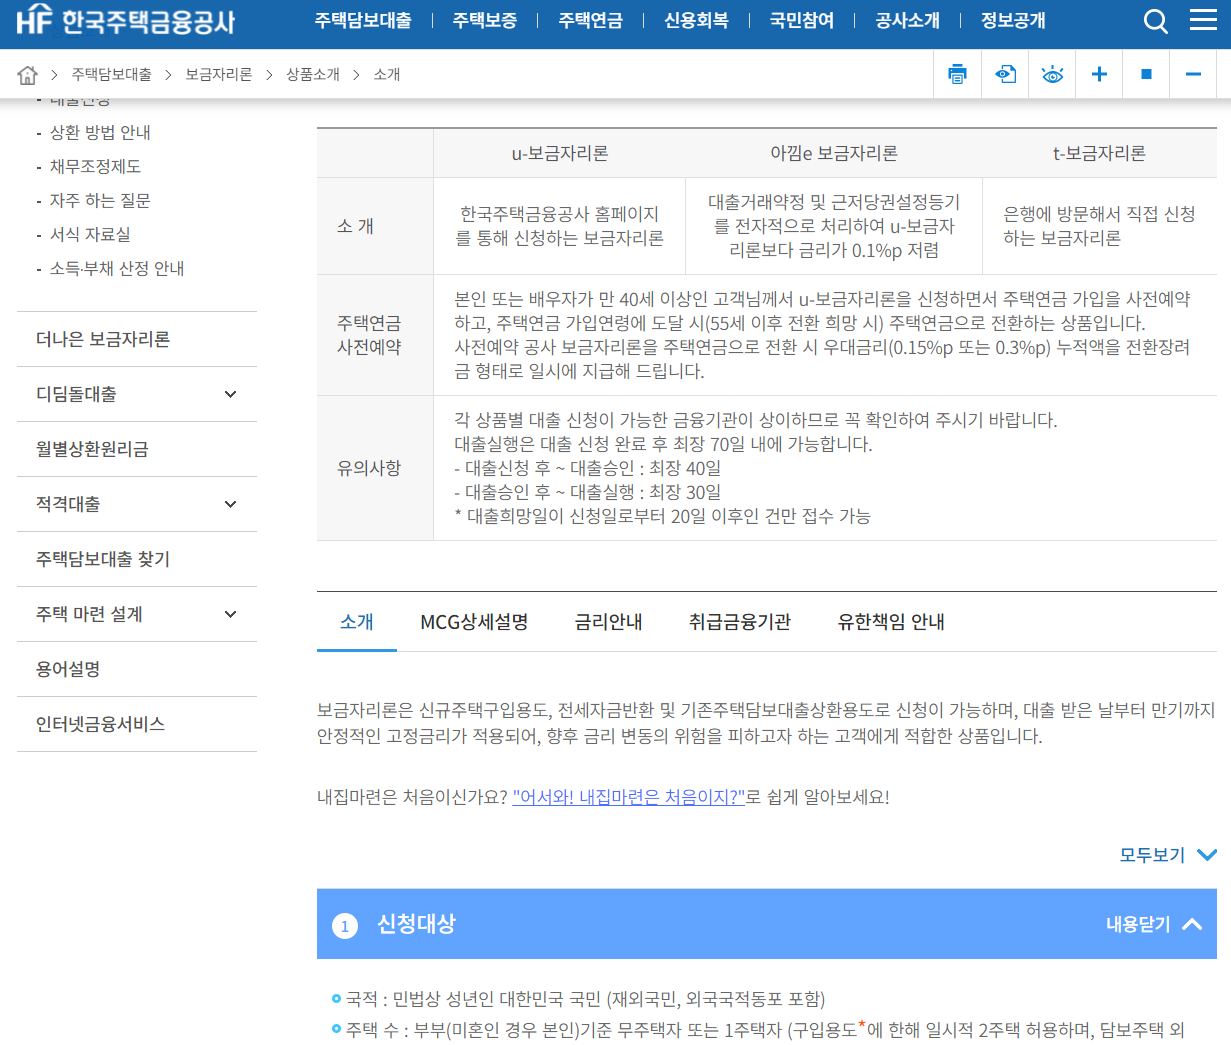Click 주택담보대출 in the breadcrumb
The height and width of the screenshot is (1045, 1231).
coord(111,75)
